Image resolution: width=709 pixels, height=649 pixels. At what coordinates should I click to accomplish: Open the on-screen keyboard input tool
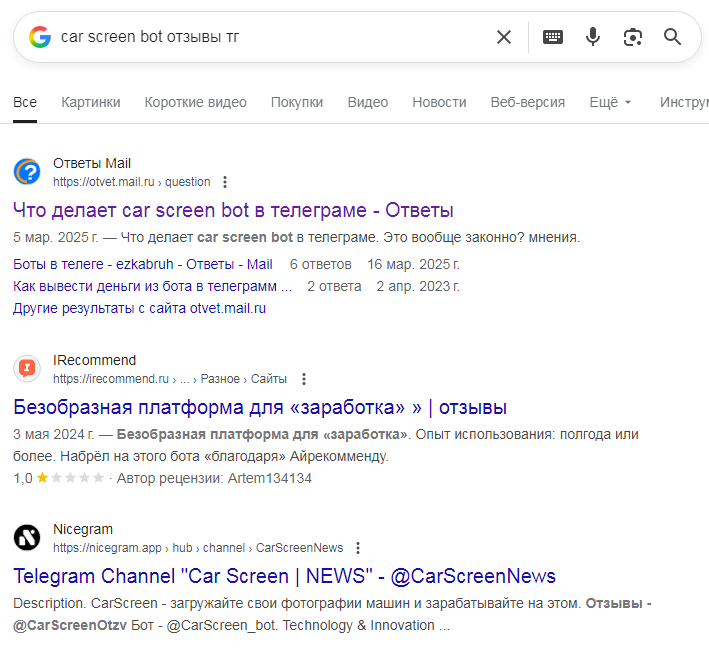pyautogui.click(x=553, y=37)
